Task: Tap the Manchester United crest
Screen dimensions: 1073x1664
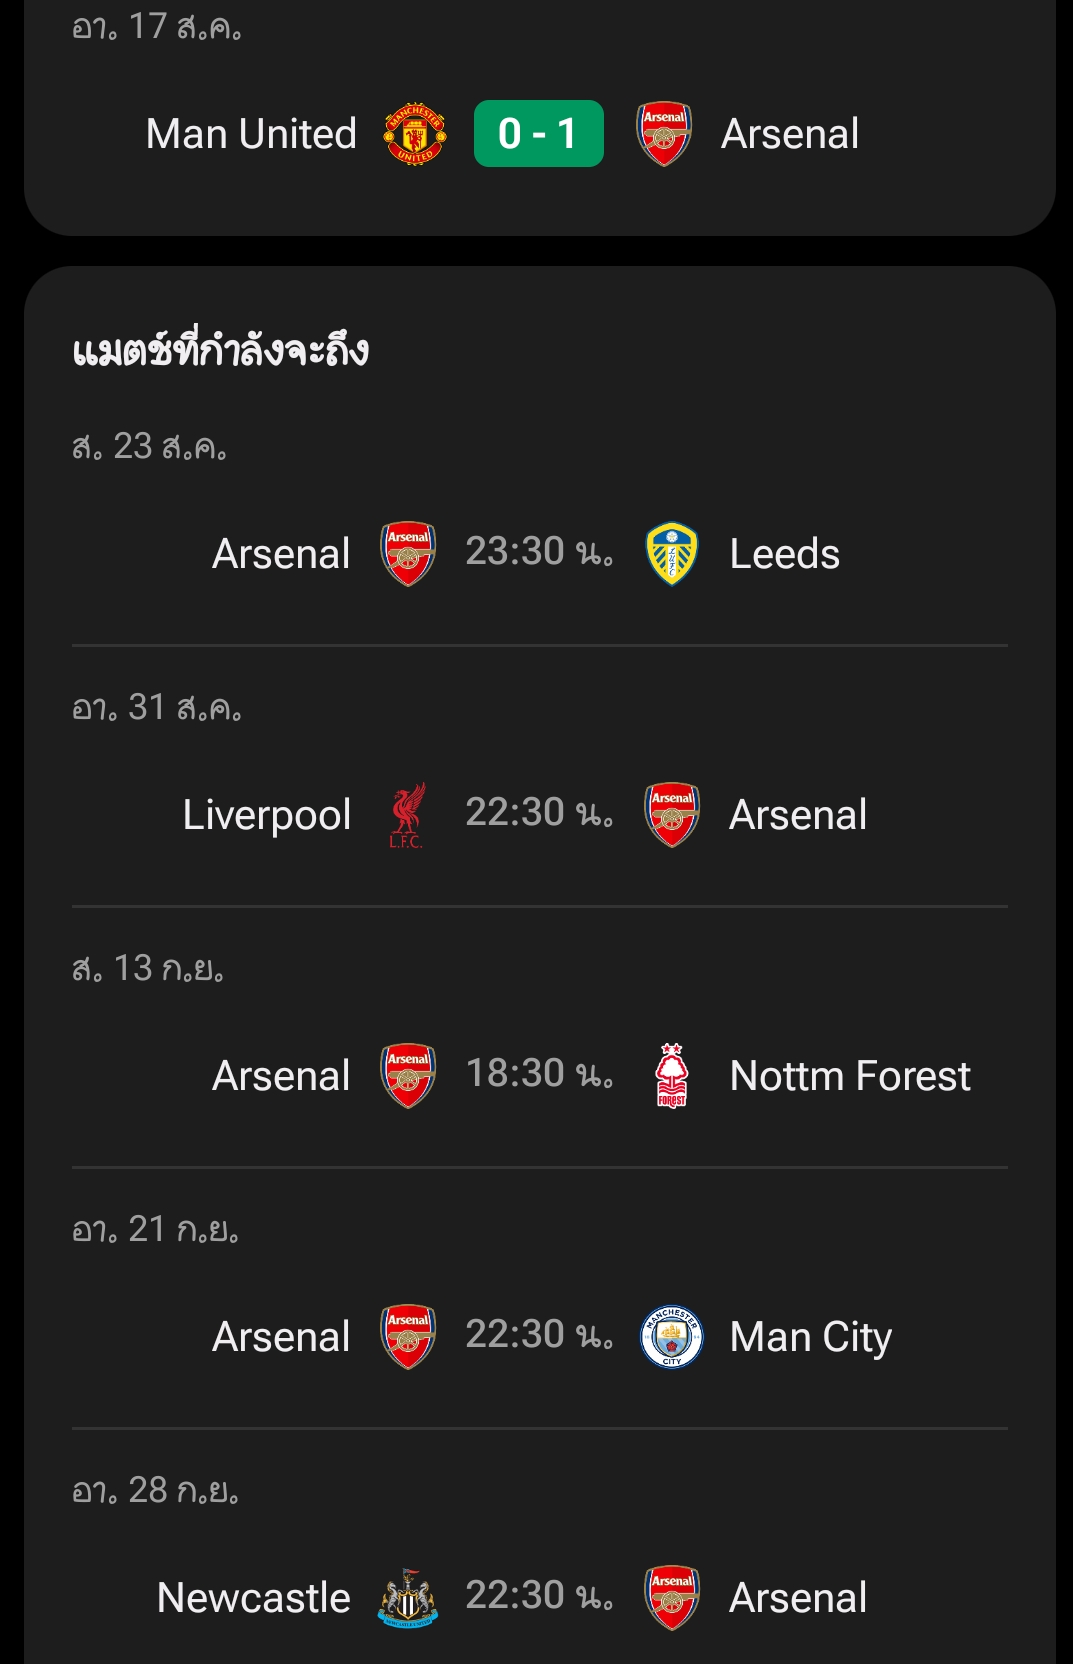Action: pyautogui.click(x=415, y=133)
